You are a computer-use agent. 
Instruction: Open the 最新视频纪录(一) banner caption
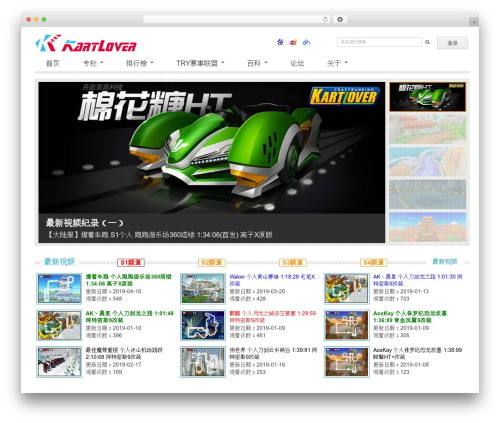tap(85, 223)
